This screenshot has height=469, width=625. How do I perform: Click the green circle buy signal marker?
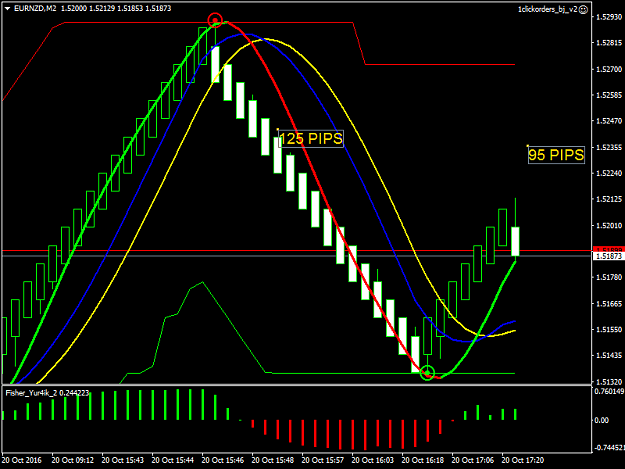[427, 373]
